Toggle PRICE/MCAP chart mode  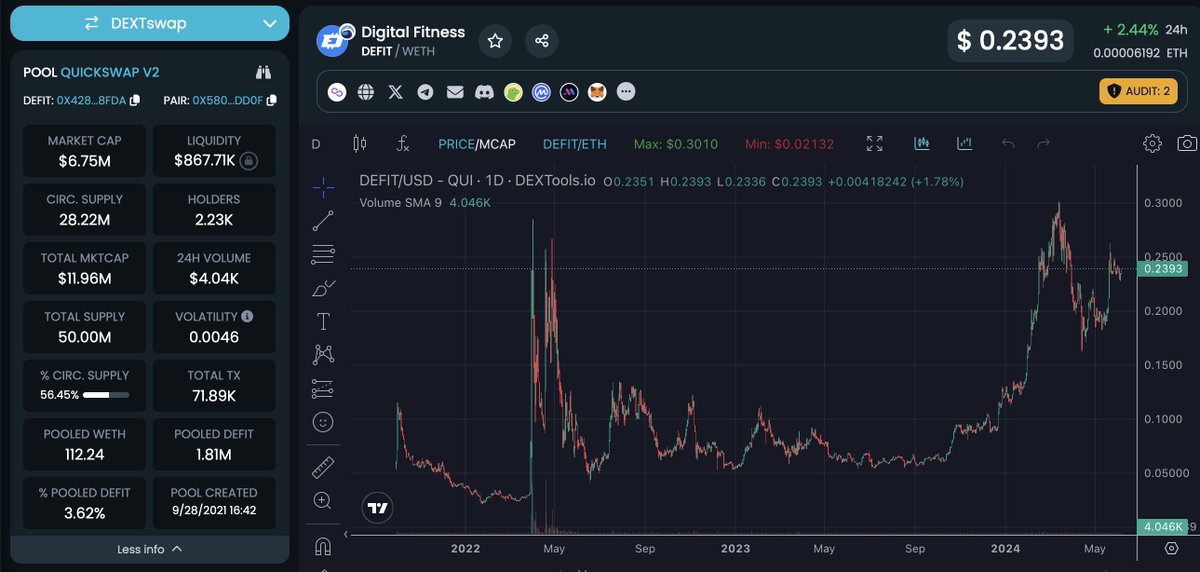pyautogui.click(x=477, y=144)
